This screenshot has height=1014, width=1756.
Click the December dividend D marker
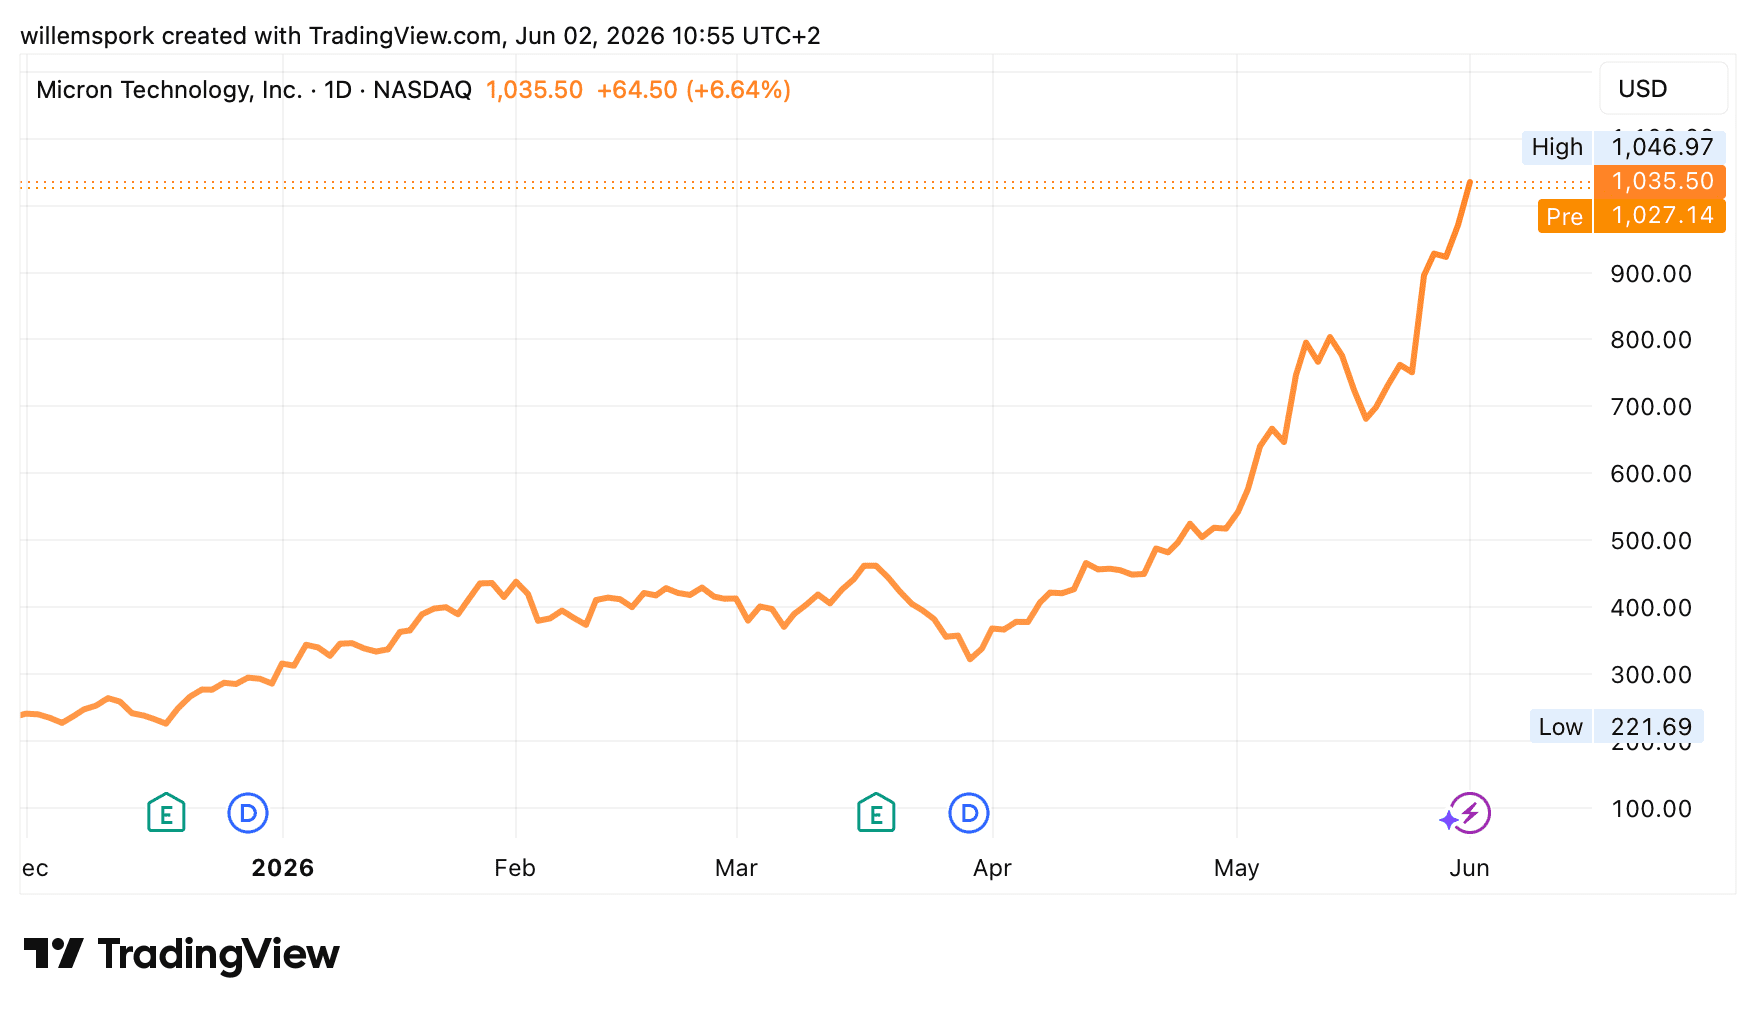(x=248, y=813)
